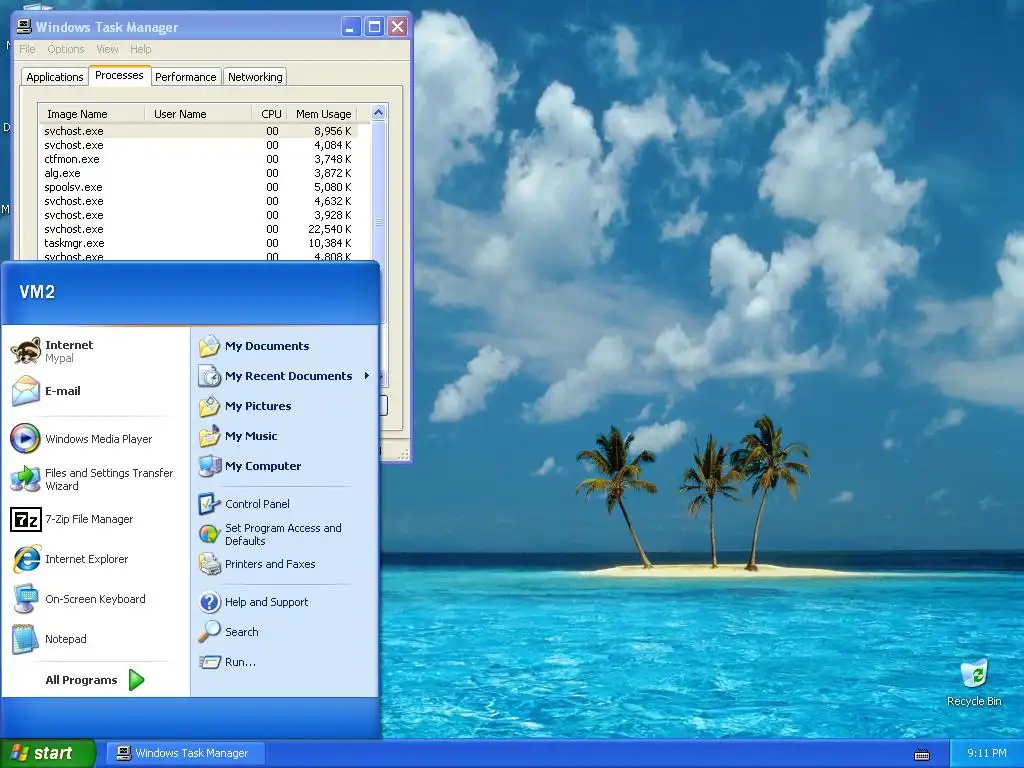Sort processes by CPU column

pyautogui.click(x=269, y=114)
